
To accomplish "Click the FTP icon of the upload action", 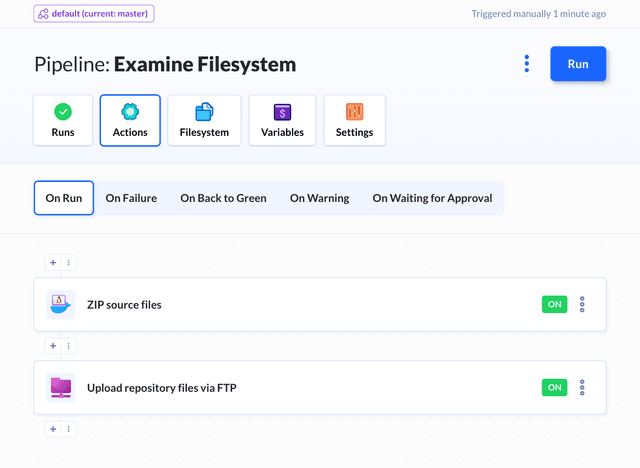I will [61, 387].
